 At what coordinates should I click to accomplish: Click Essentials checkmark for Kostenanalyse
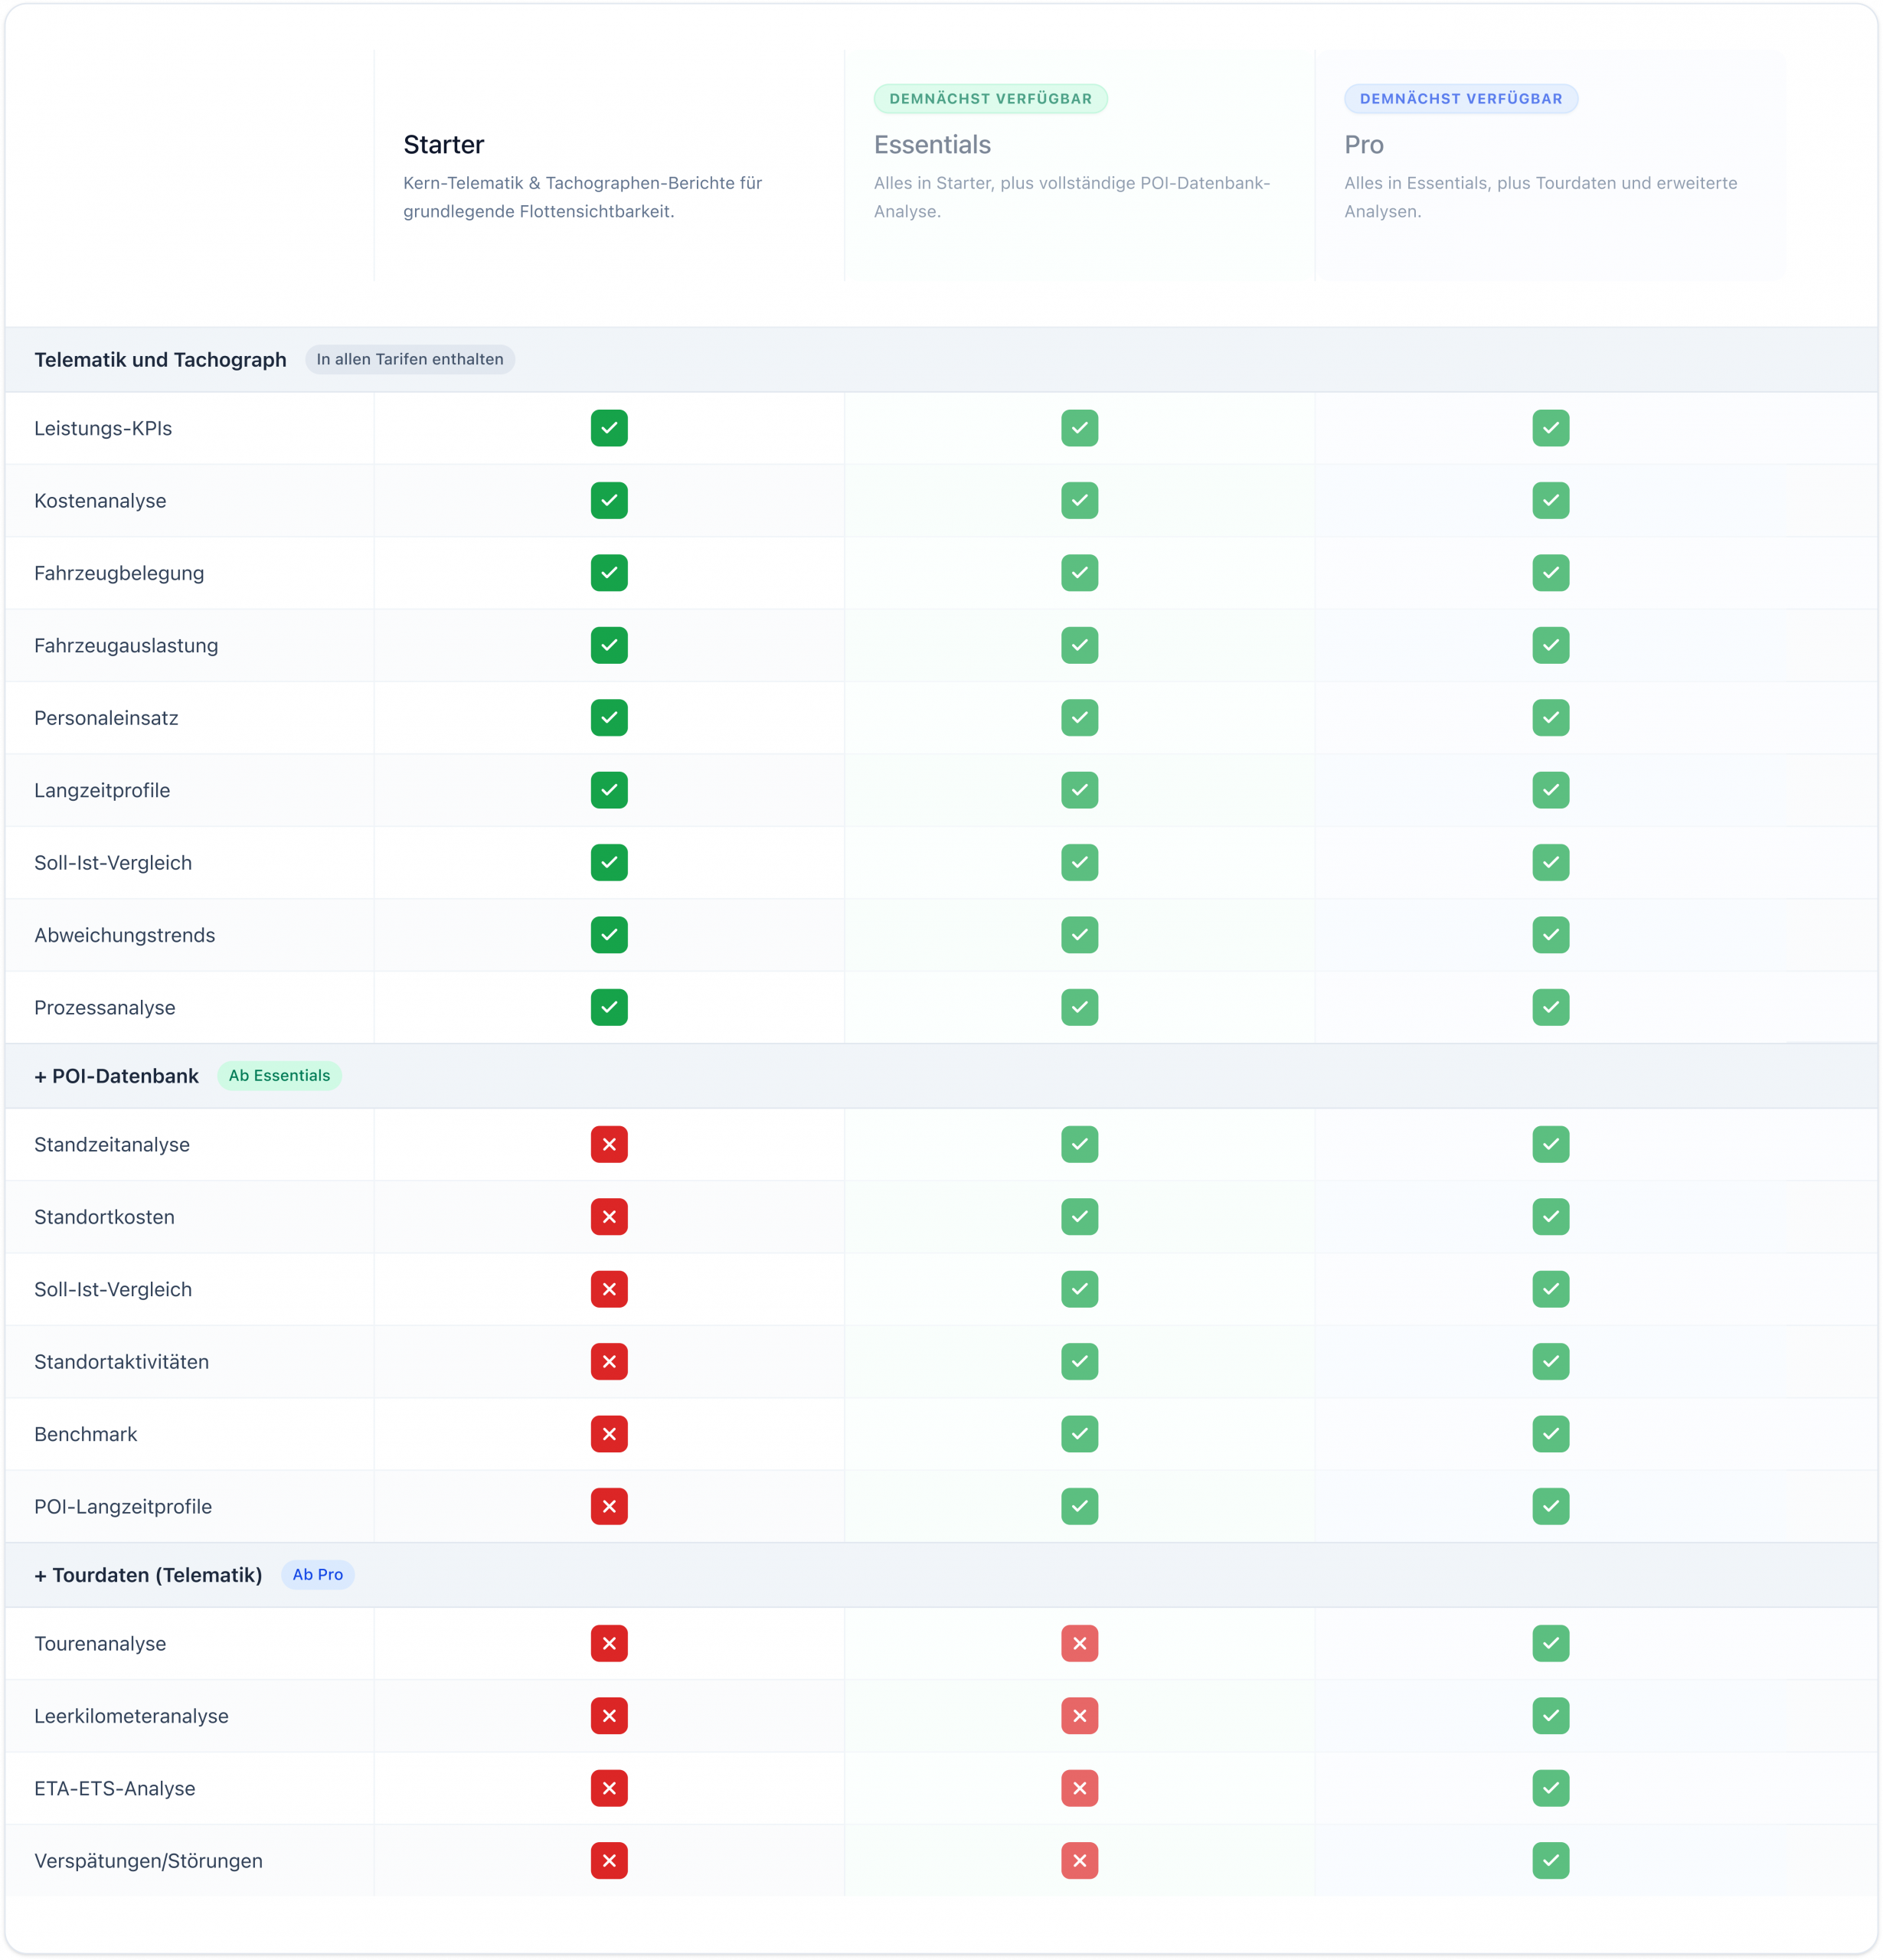tap(1079, 500)
